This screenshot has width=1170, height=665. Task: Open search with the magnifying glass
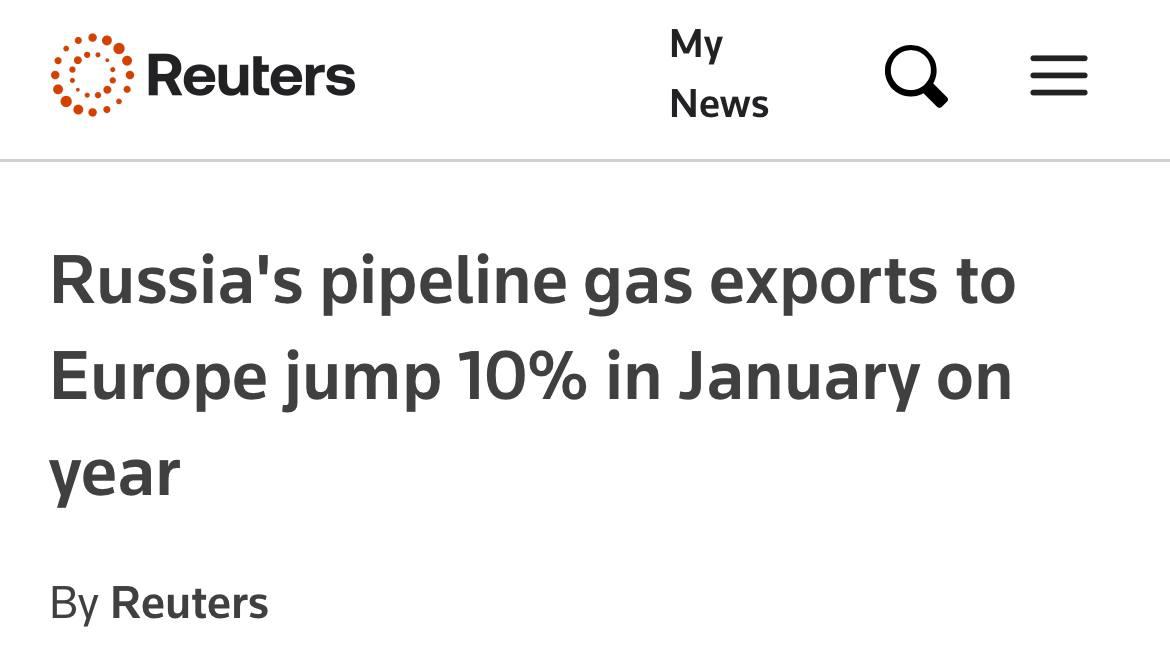(x=915, y=76)
